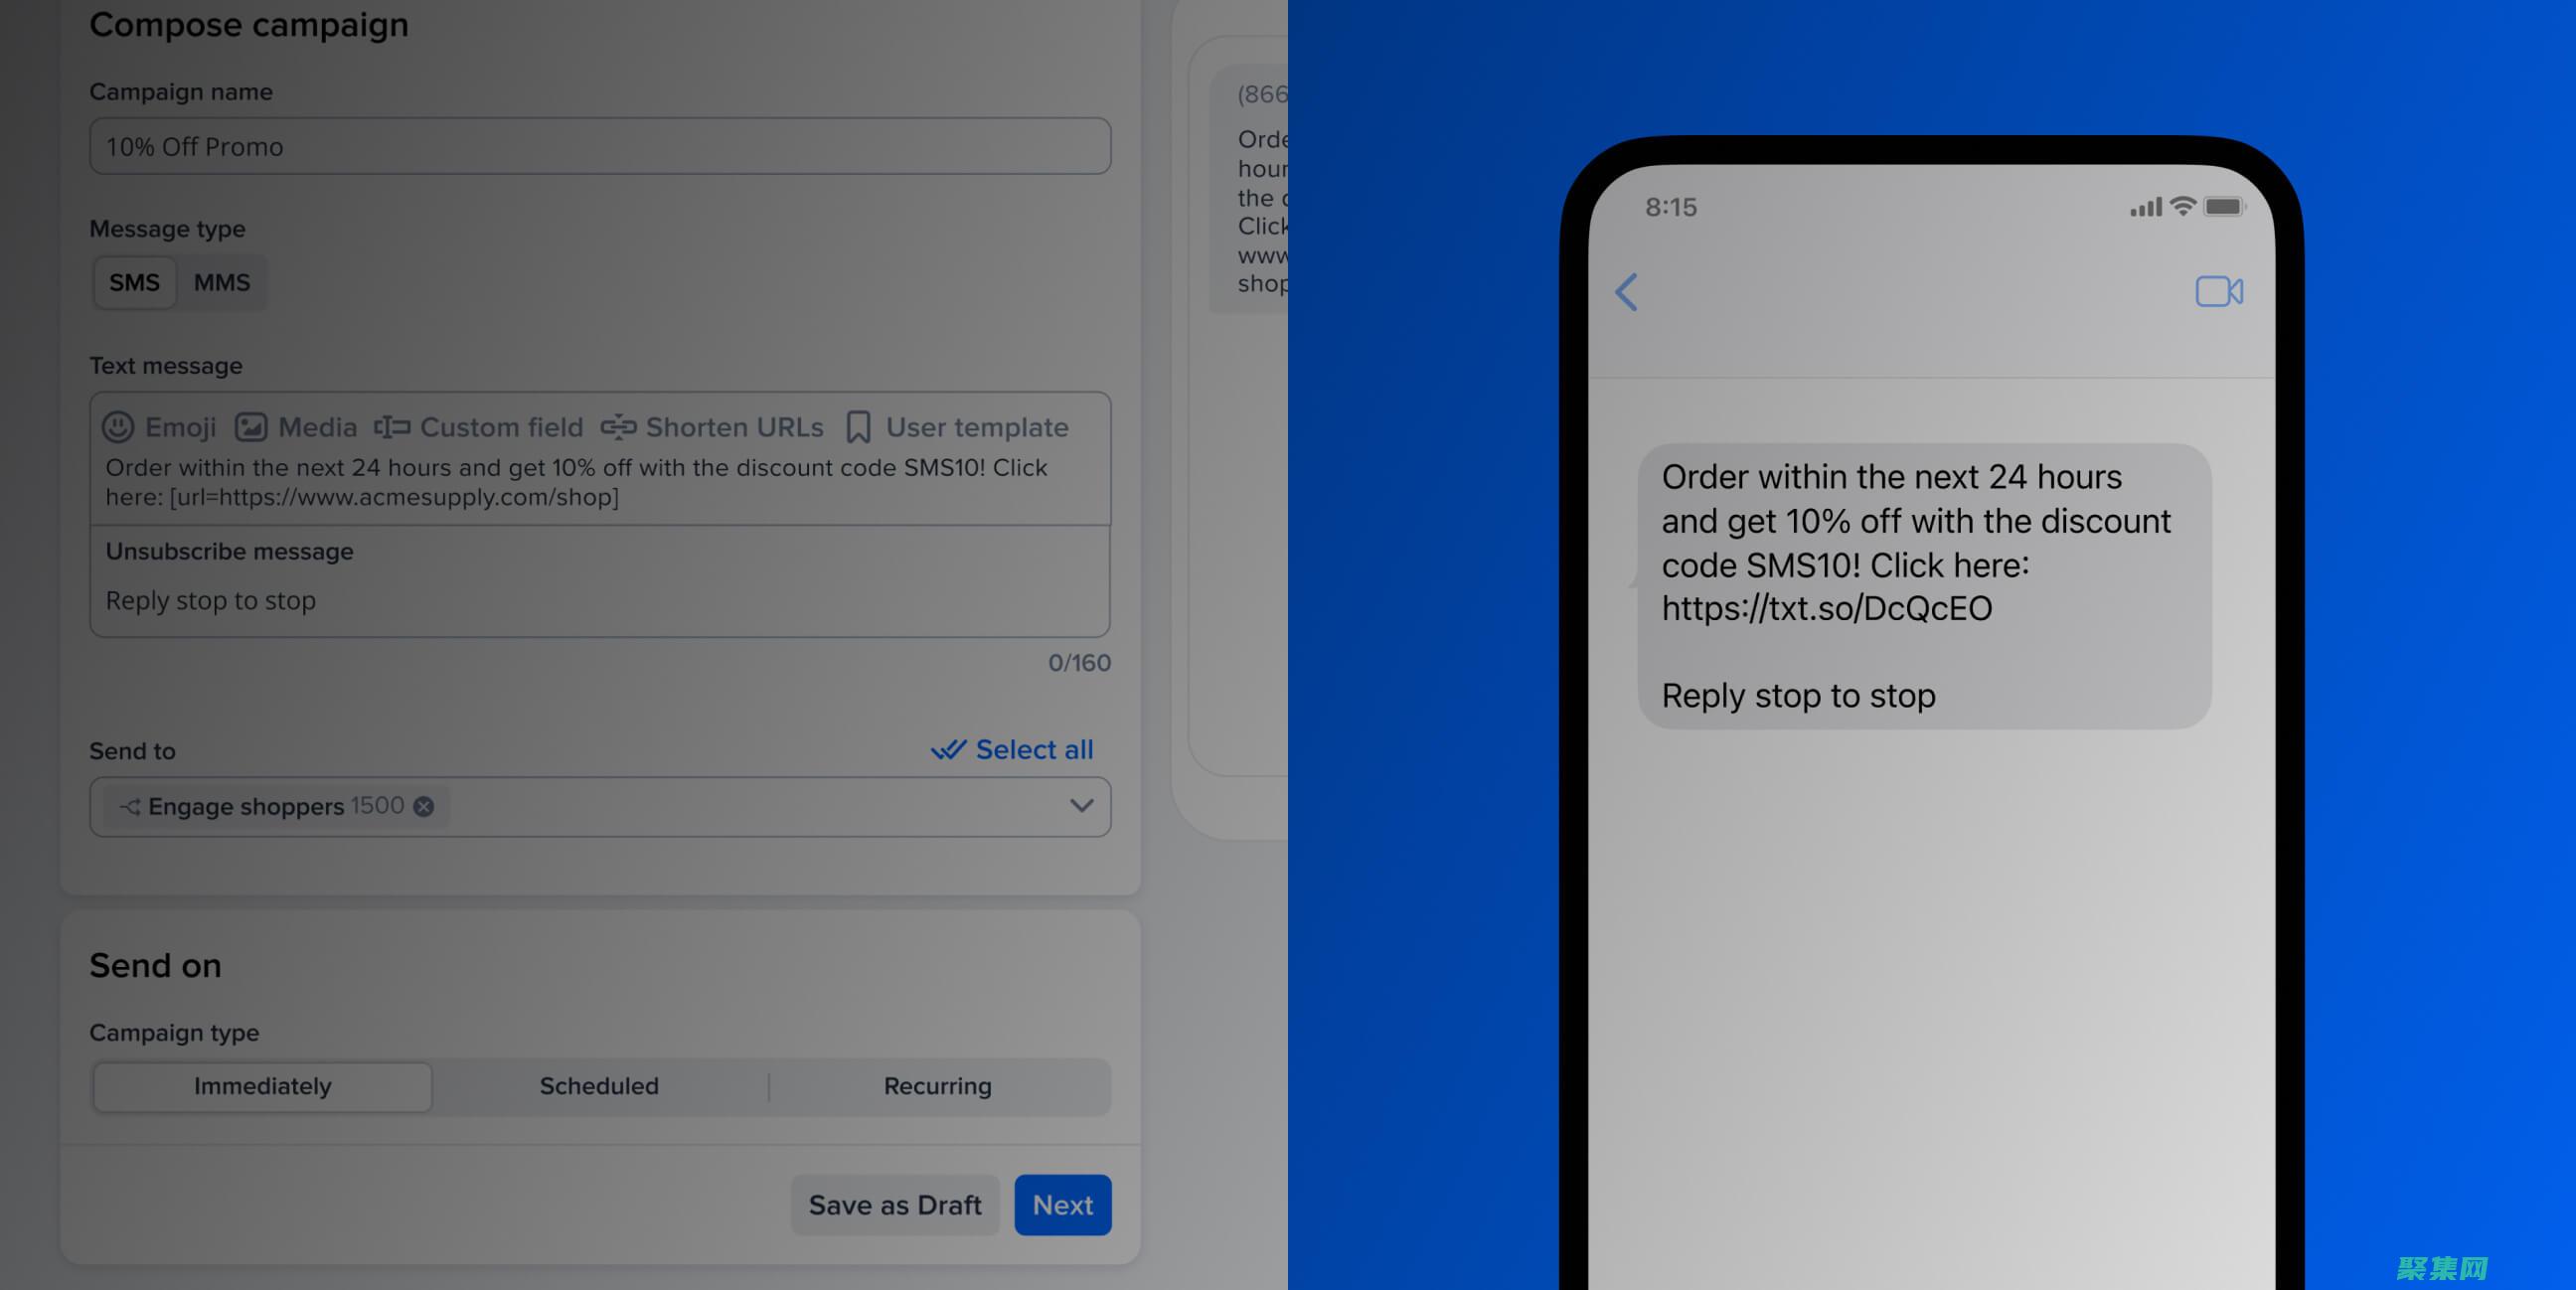Select MMS message type toggle
The image size is (2576, 1290).
tap(221, 281)
